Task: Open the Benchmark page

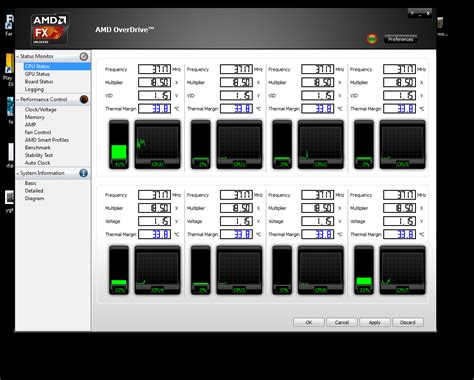Action: (38, 148)
